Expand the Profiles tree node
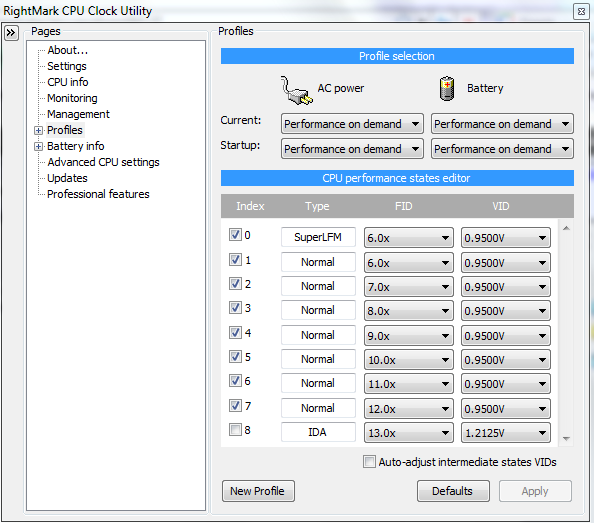Viewport: 594px width, 523px height. click(x=38, y=131)
